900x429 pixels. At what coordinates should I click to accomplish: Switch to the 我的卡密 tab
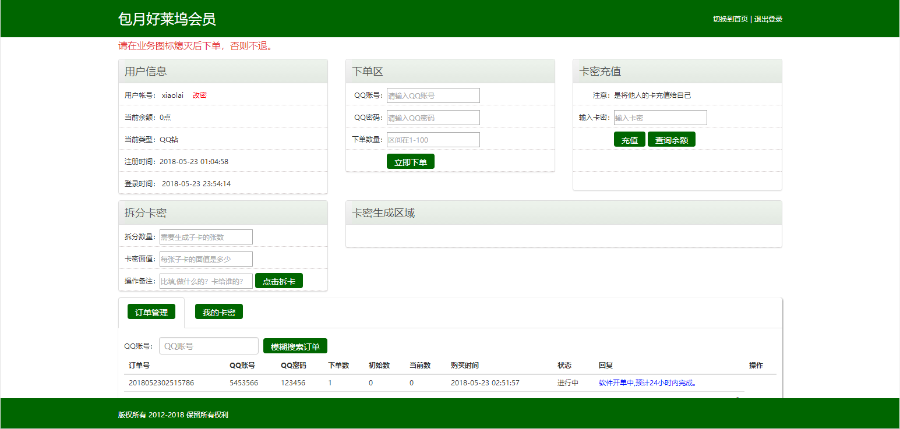pyautogui.click(x=219, y=312)
